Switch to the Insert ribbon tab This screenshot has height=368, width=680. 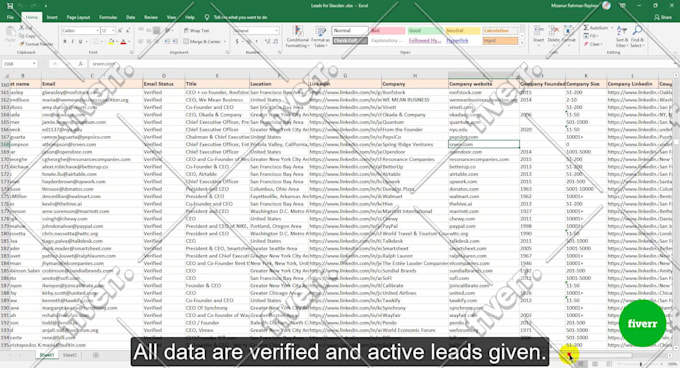(x=52, y=17)
